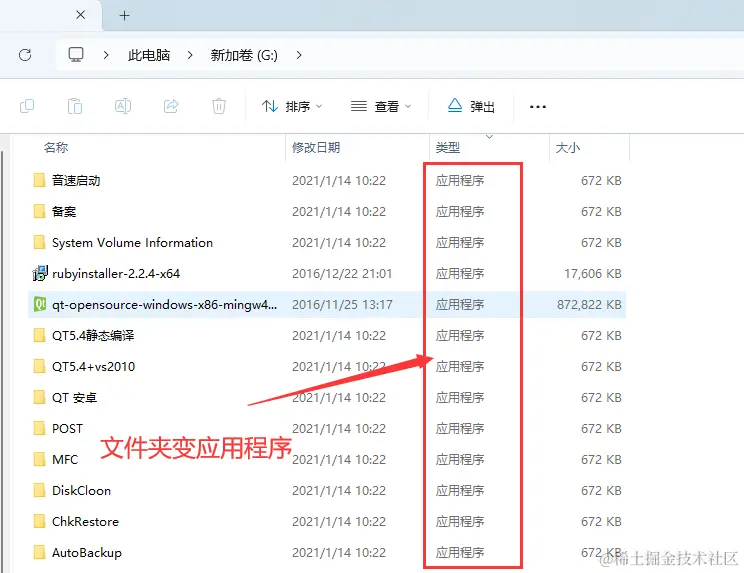
Task: Add a new tab with plus button
Action: (x=124, y=16)
